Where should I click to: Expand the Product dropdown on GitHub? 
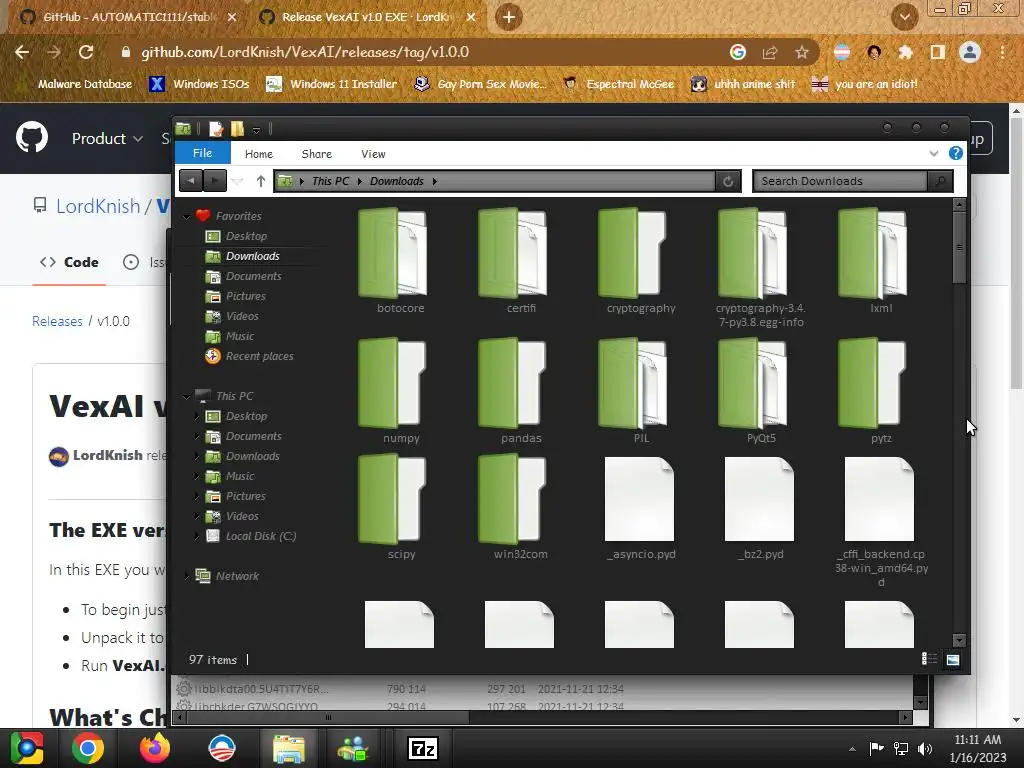107,138
